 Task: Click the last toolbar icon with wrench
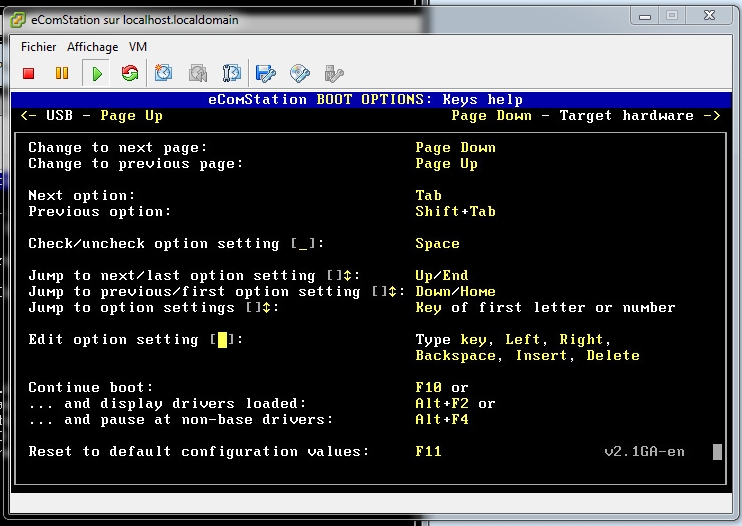[334, 73]
